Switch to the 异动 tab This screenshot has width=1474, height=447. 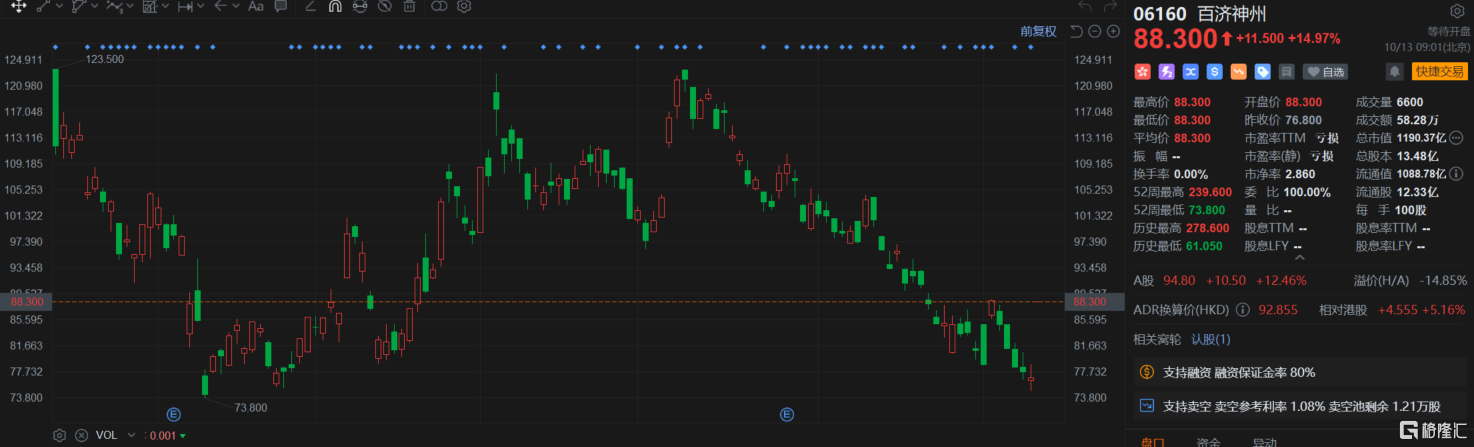pos(1264,441)
